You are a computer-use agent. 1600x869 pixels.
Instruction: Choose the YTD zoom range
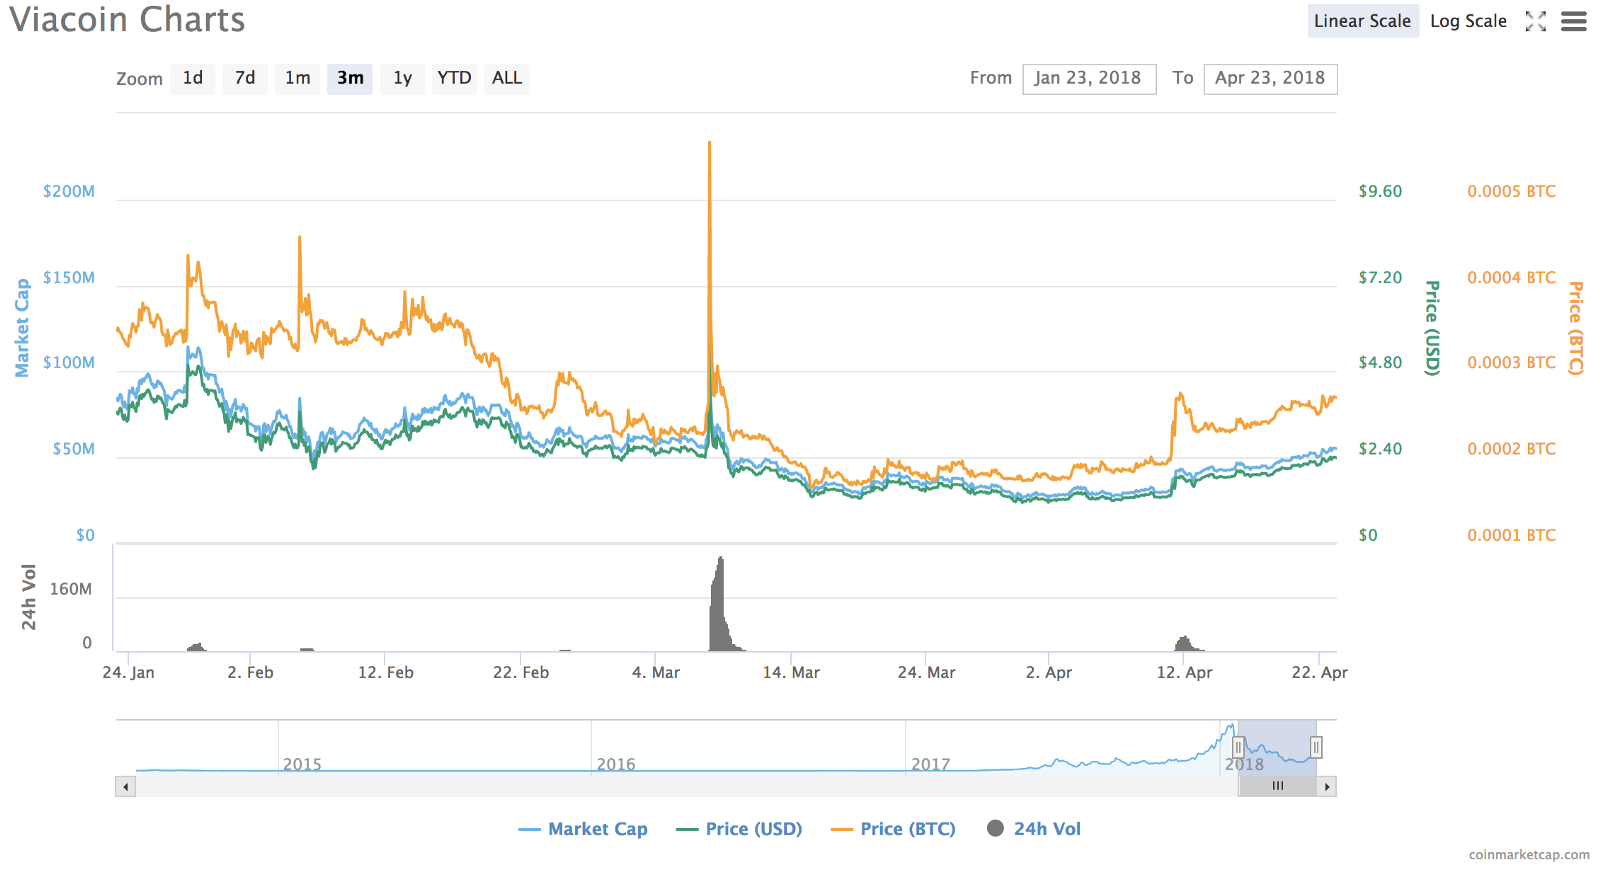pyautogui.click(x=454, y=78)
